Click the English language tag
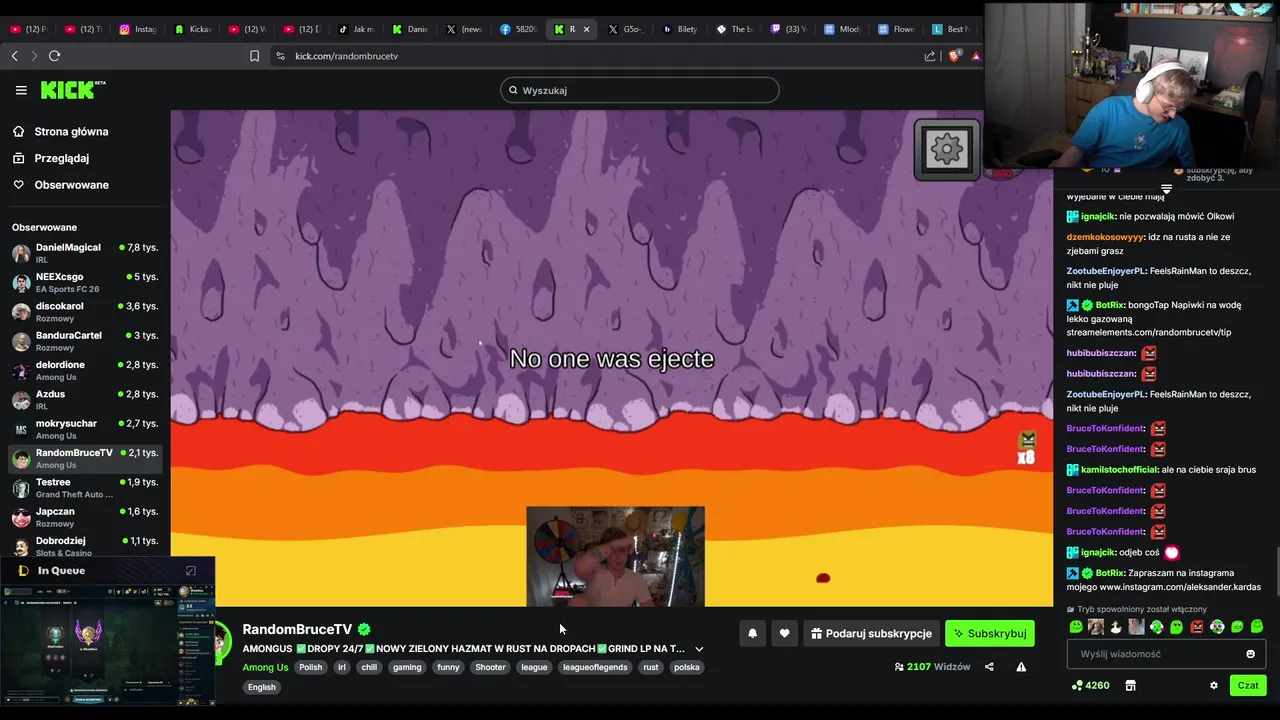 coord(262,687)
